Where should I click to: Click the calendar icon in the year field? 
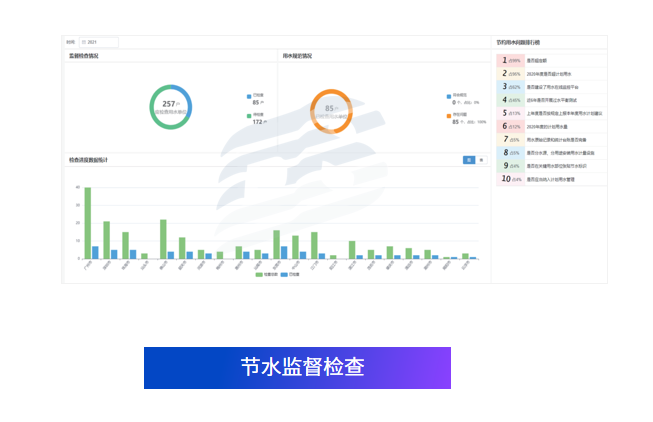(83, 42)
